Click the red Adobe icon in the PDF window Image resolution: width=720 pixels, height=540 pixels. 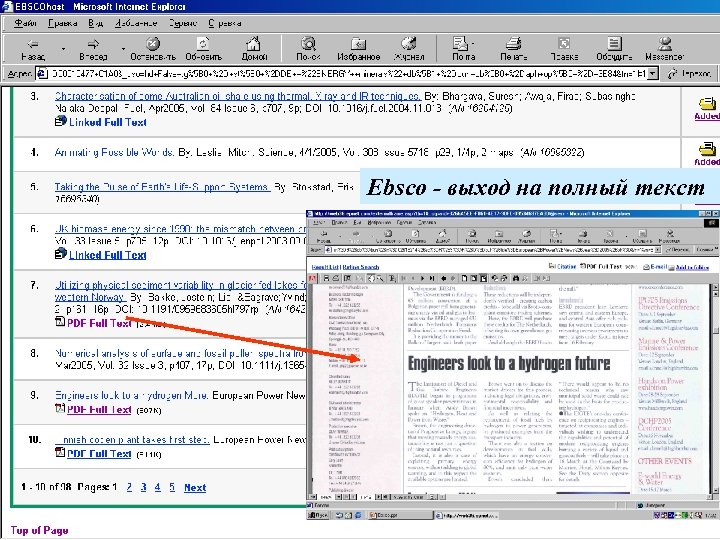312,278
